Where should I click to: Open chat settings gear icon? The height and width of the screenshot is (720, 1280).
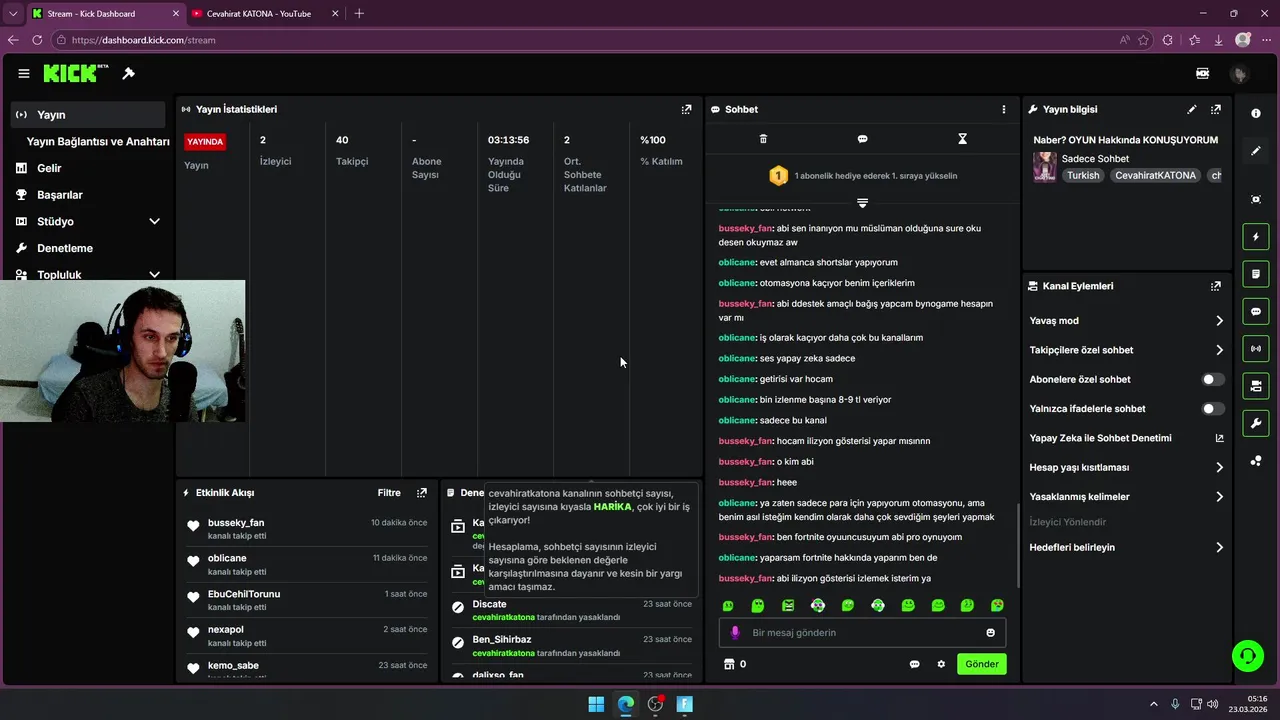click(x=941, y=664)
